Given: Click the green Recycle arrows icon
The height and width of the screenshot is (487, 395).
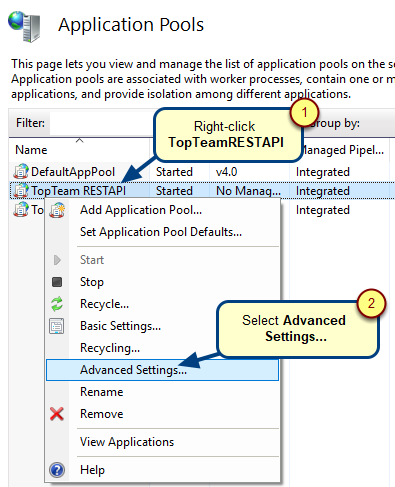Looking at the screenshot, I should [57, 304].
